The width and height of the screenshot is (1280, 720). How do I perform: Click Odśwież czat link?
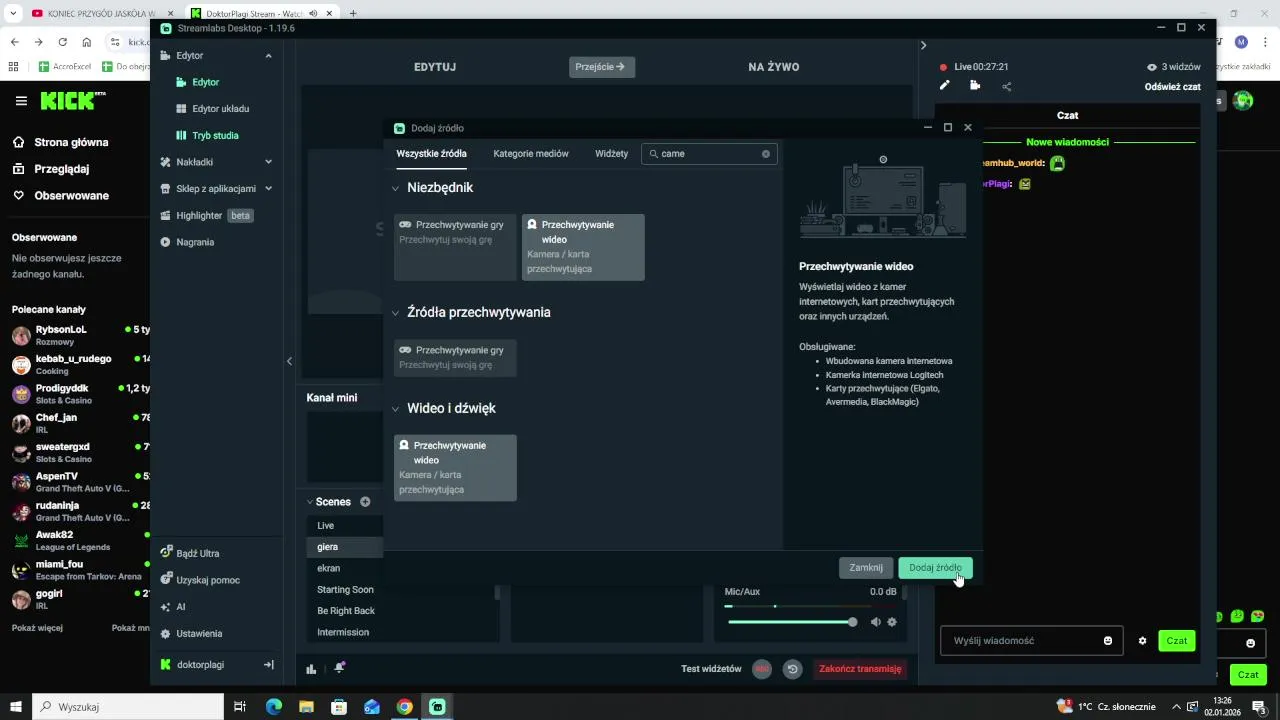click(x=1172, y=87)
